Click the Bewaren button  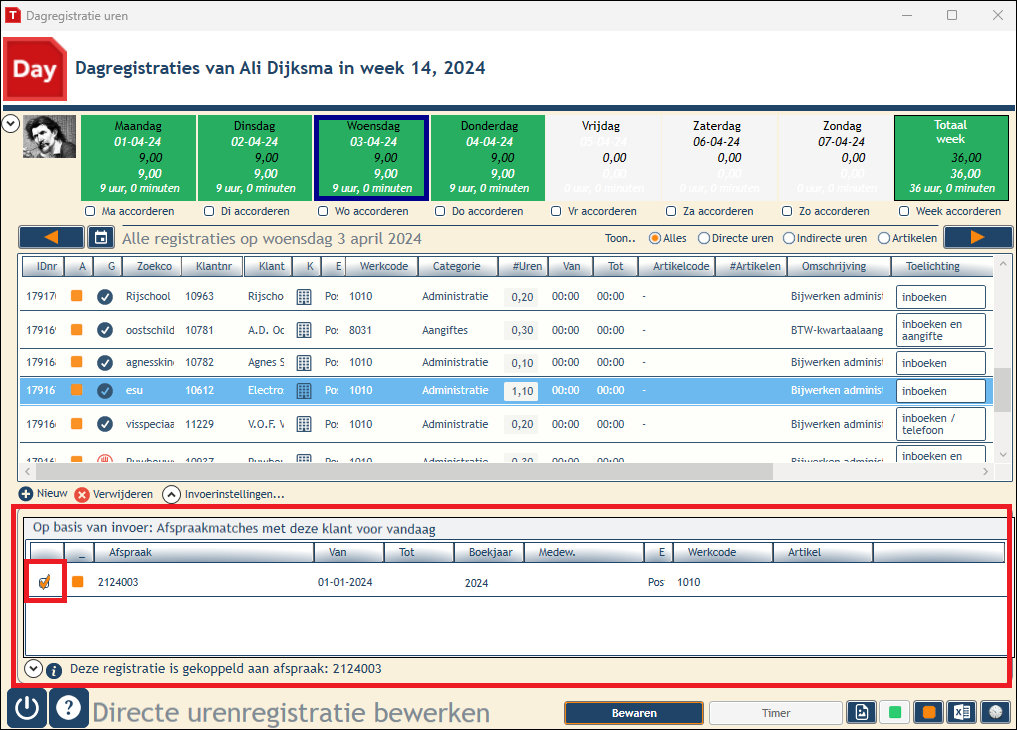634,713
